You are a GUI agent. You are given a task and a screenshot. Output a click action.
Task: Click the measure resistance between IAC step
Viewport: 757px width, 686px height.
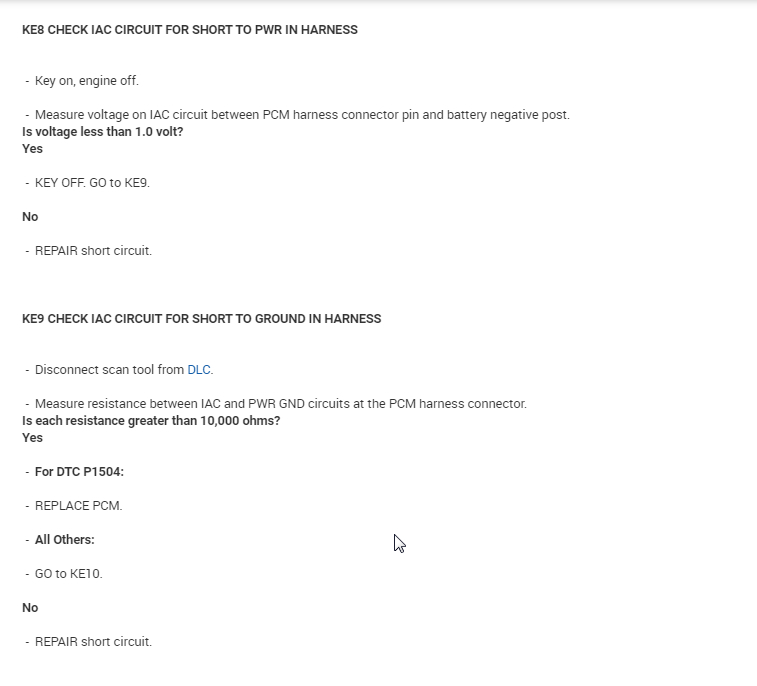pos(280,404)
